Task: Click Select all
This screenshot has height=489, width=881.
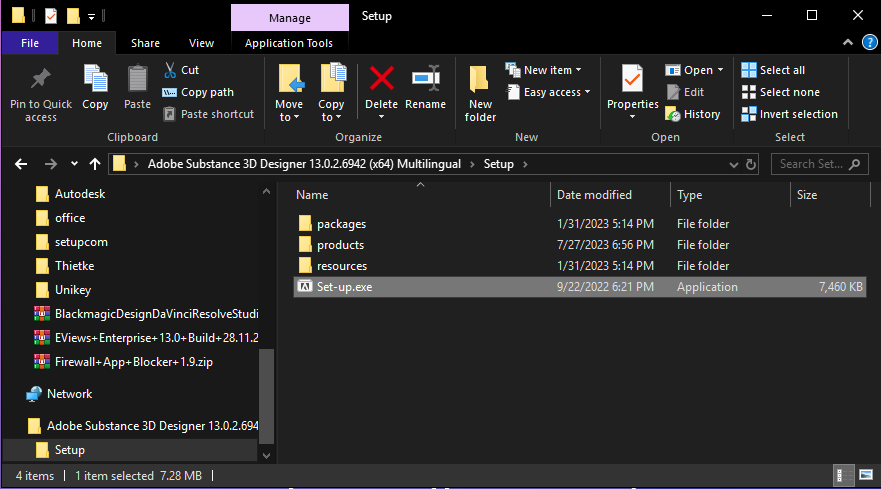Action: pos(773,70)
